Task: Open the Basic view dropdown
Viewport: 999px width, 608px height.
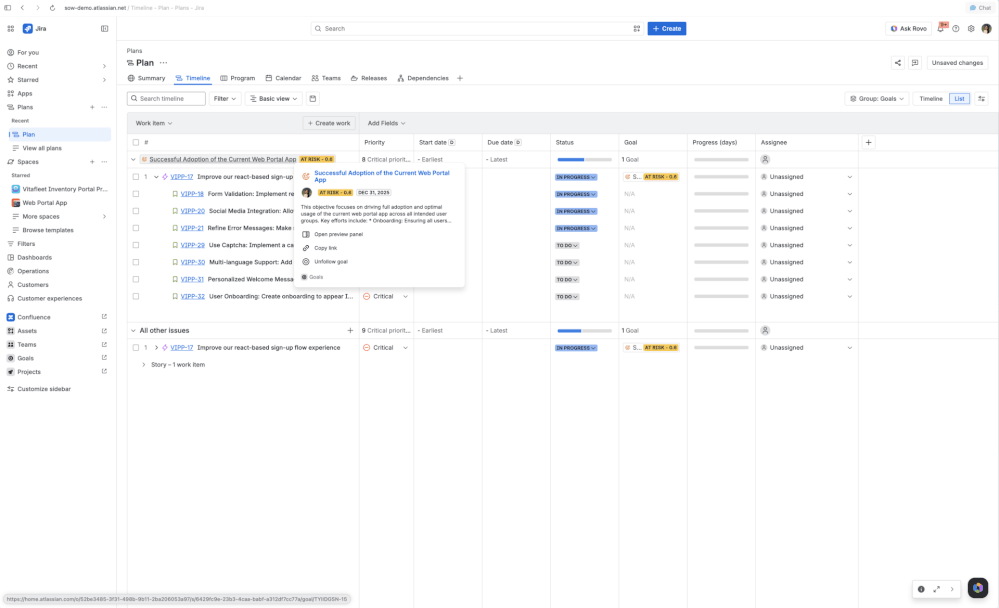Action: tap(273, 99)
